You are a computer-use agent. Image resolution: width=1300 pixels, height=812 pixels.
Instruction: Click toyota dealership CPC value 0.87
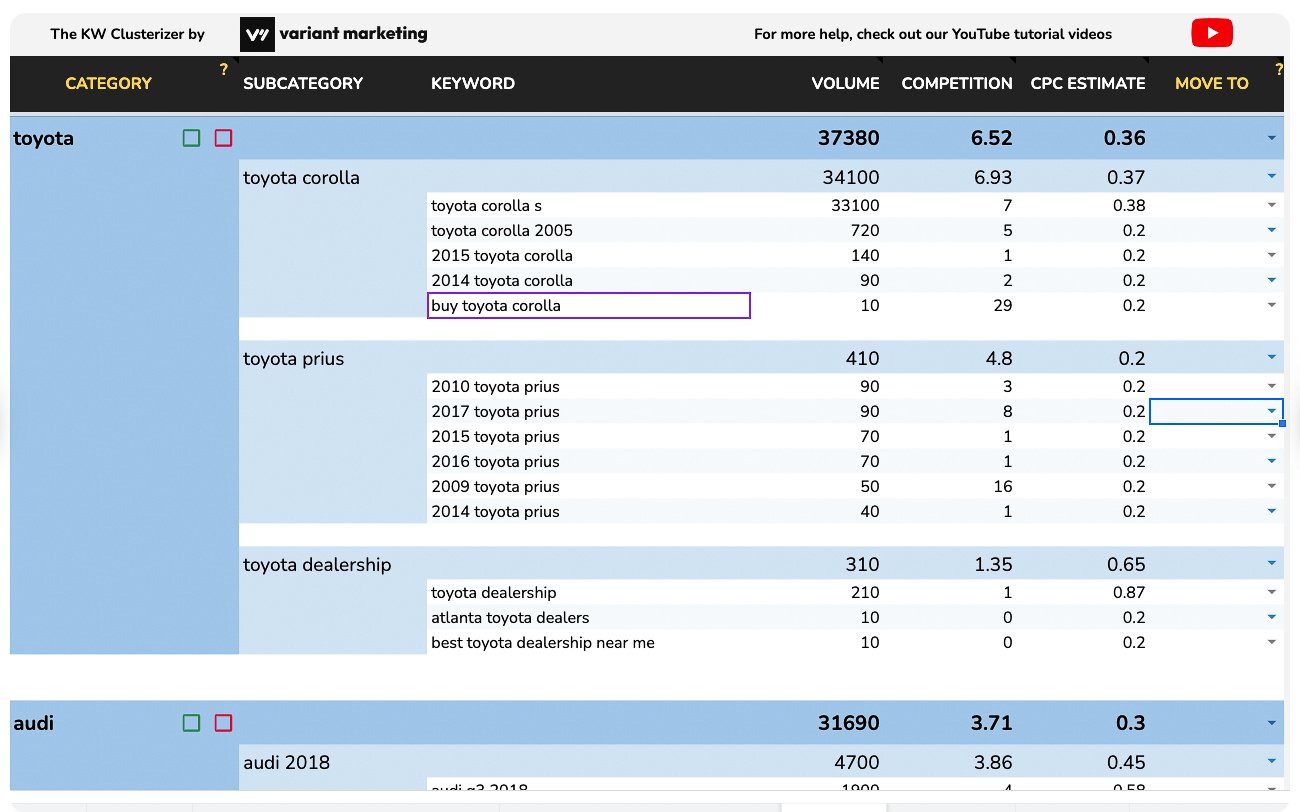tap(1129, 592)
